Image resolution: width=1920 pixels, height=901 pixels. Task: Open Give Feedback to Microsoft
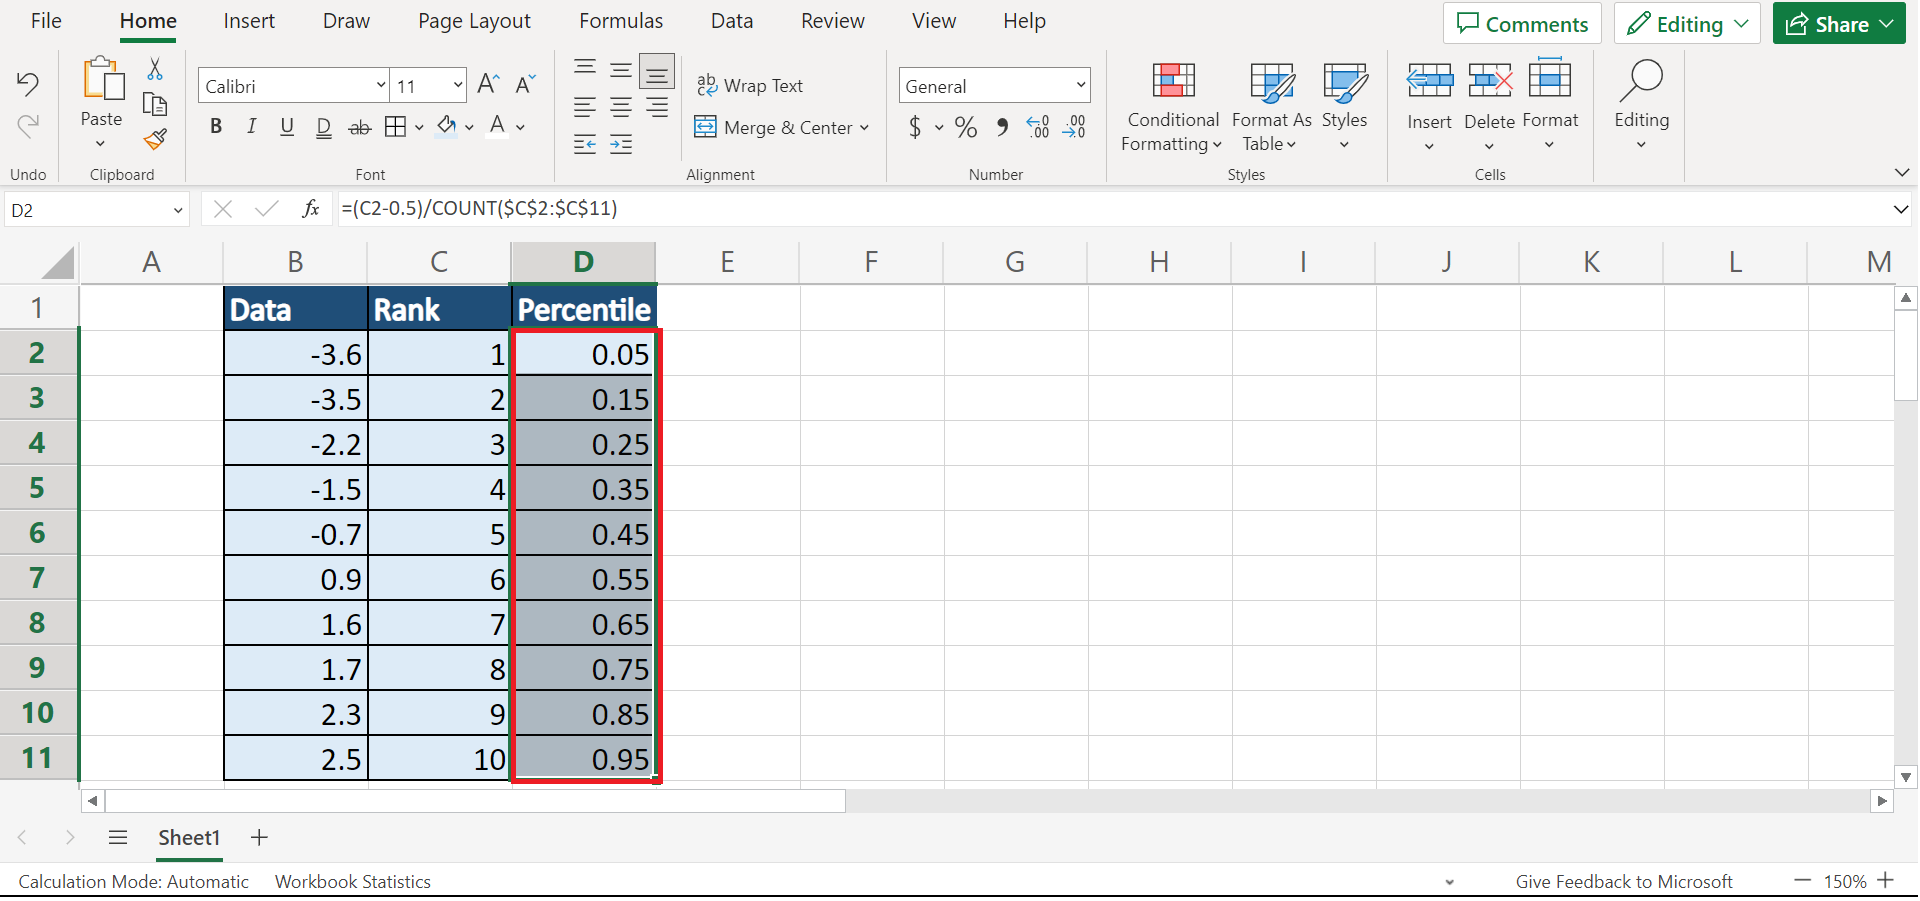pos(1624,881)
